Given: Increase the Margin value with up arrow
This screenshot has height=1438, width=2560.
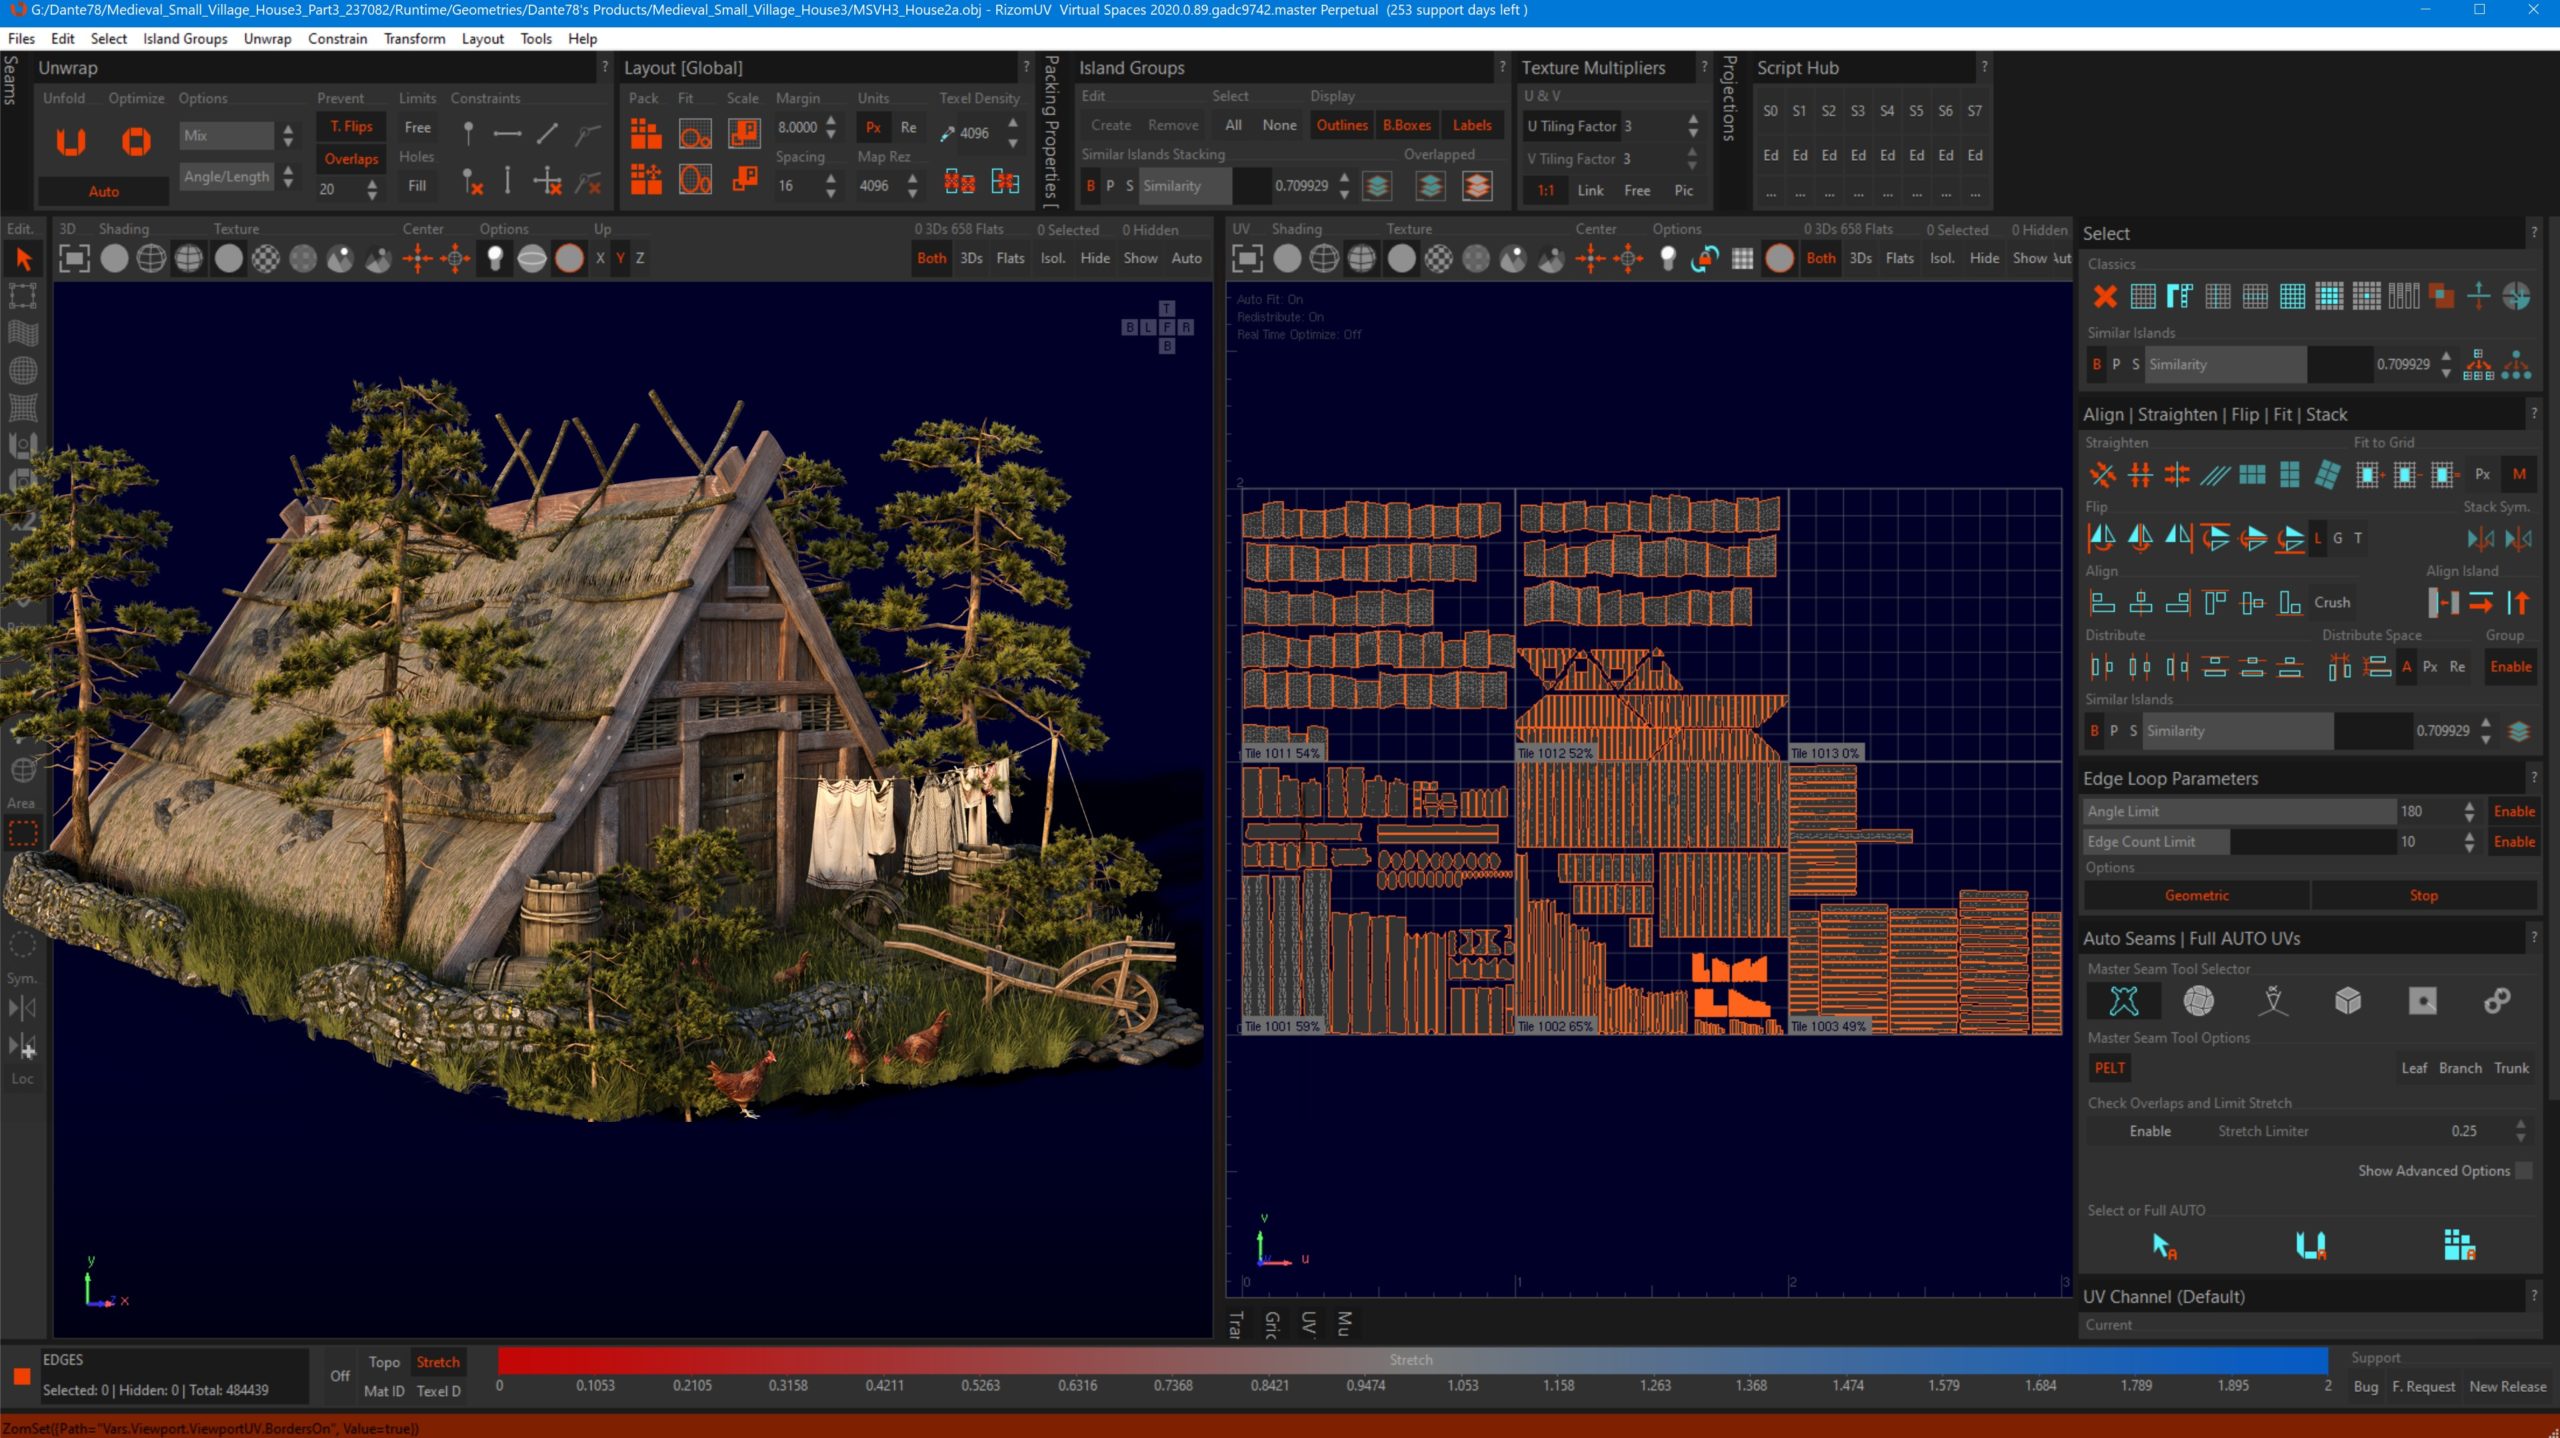Looking at the screenshot, I should tap(831, 121).
